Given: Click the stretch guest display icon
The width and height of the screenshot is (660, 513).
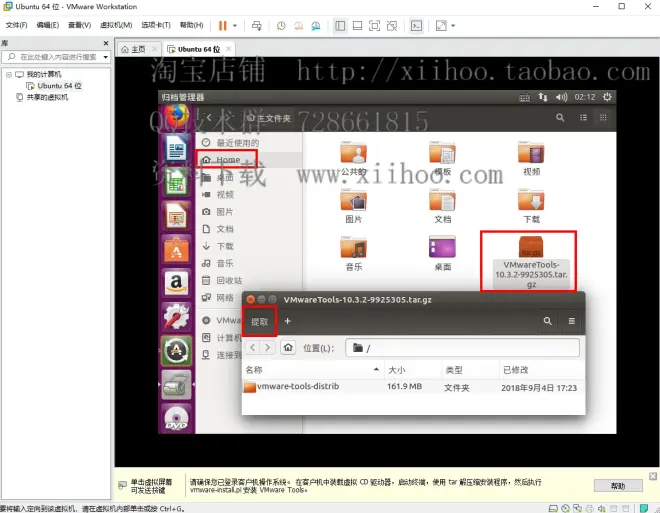Looking at the screenshot, I should coord(441,26).
